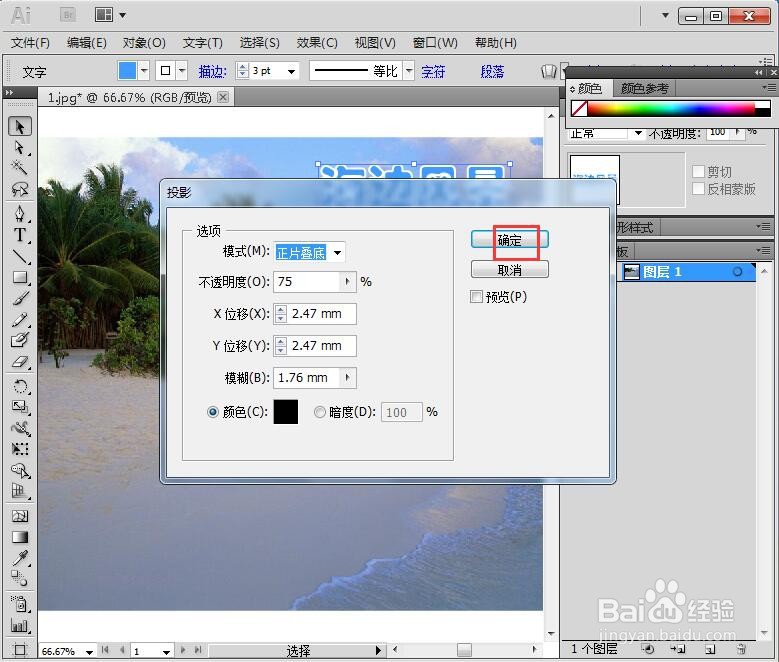This screenshot has width=779, height=662.
Task: Select the Eyedropper tool
Action: pos(20,558)
